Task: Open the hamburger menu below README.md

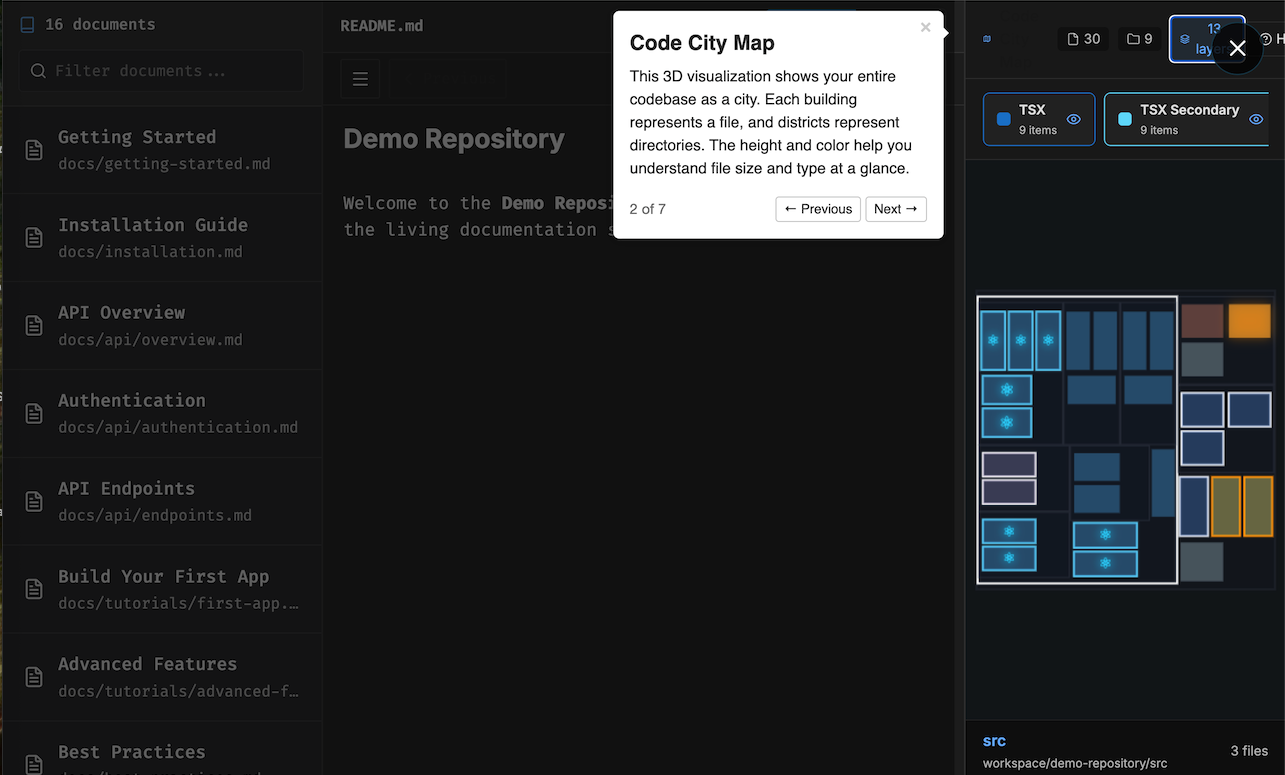Action: pyautogui.click(x=360, y=78)
